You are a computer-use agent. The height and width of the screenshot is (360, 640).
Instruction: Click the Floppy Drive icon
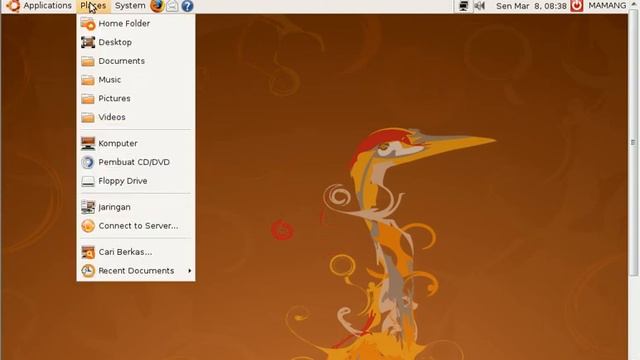(x=88, y=181)
